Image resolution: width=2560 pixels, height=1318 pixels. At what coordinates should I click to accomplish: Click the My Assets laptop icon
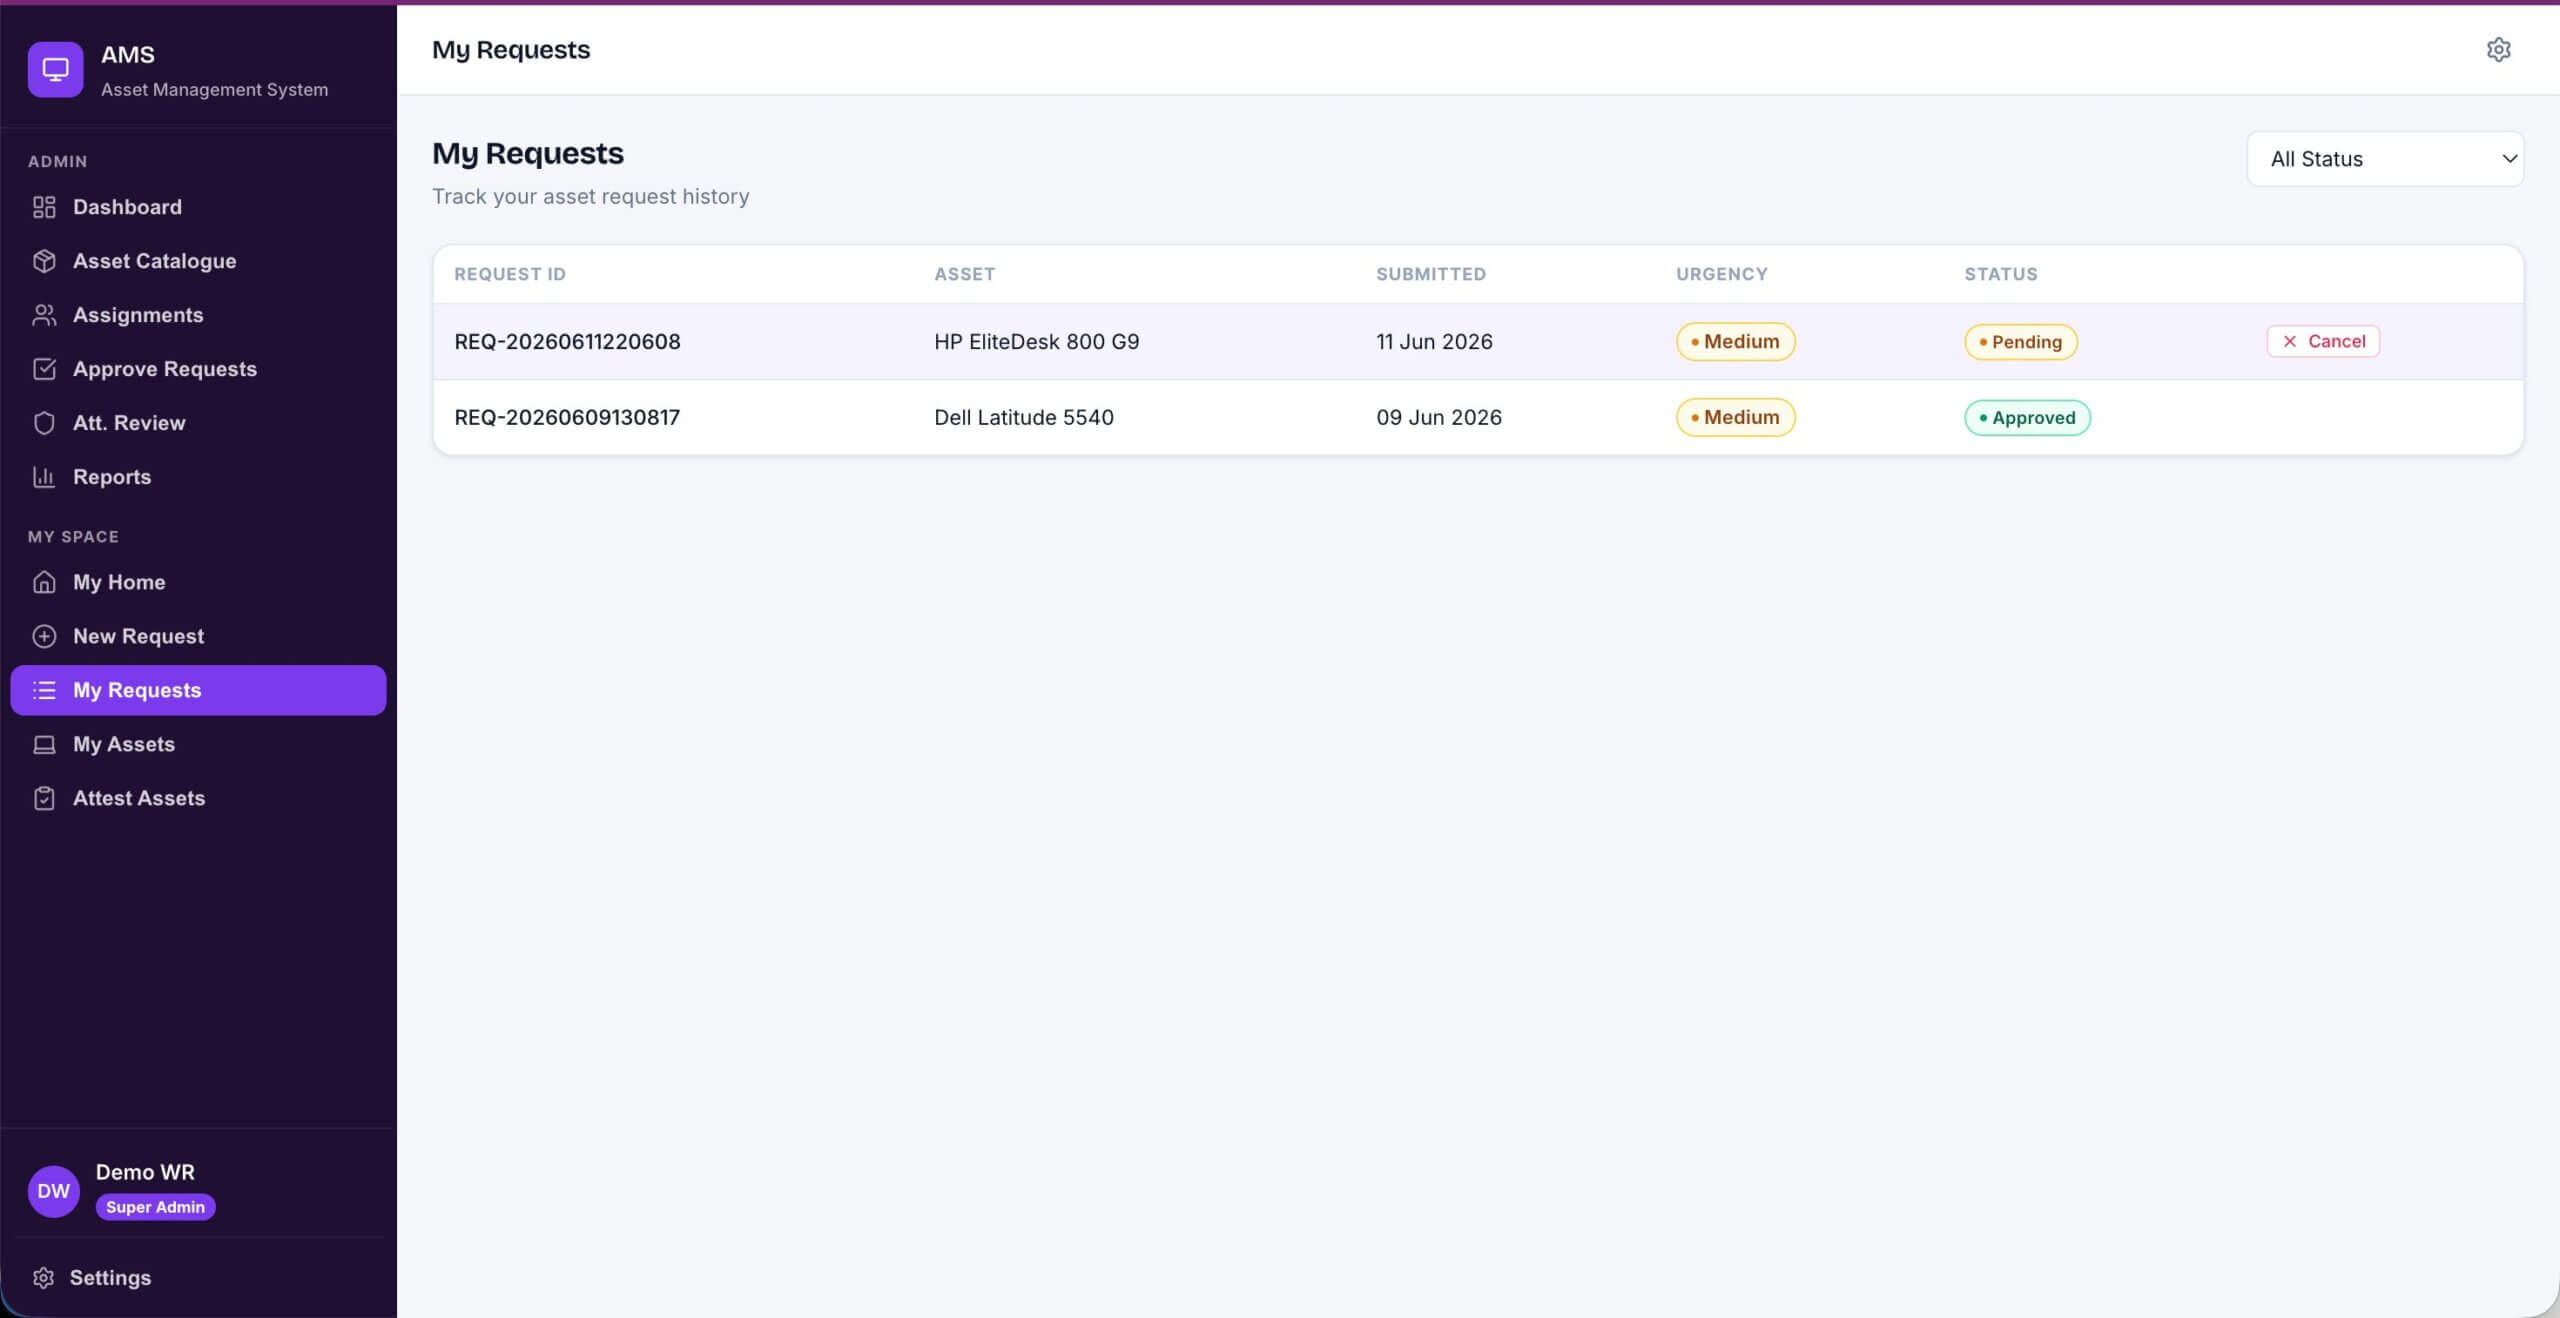coord(44,744)
